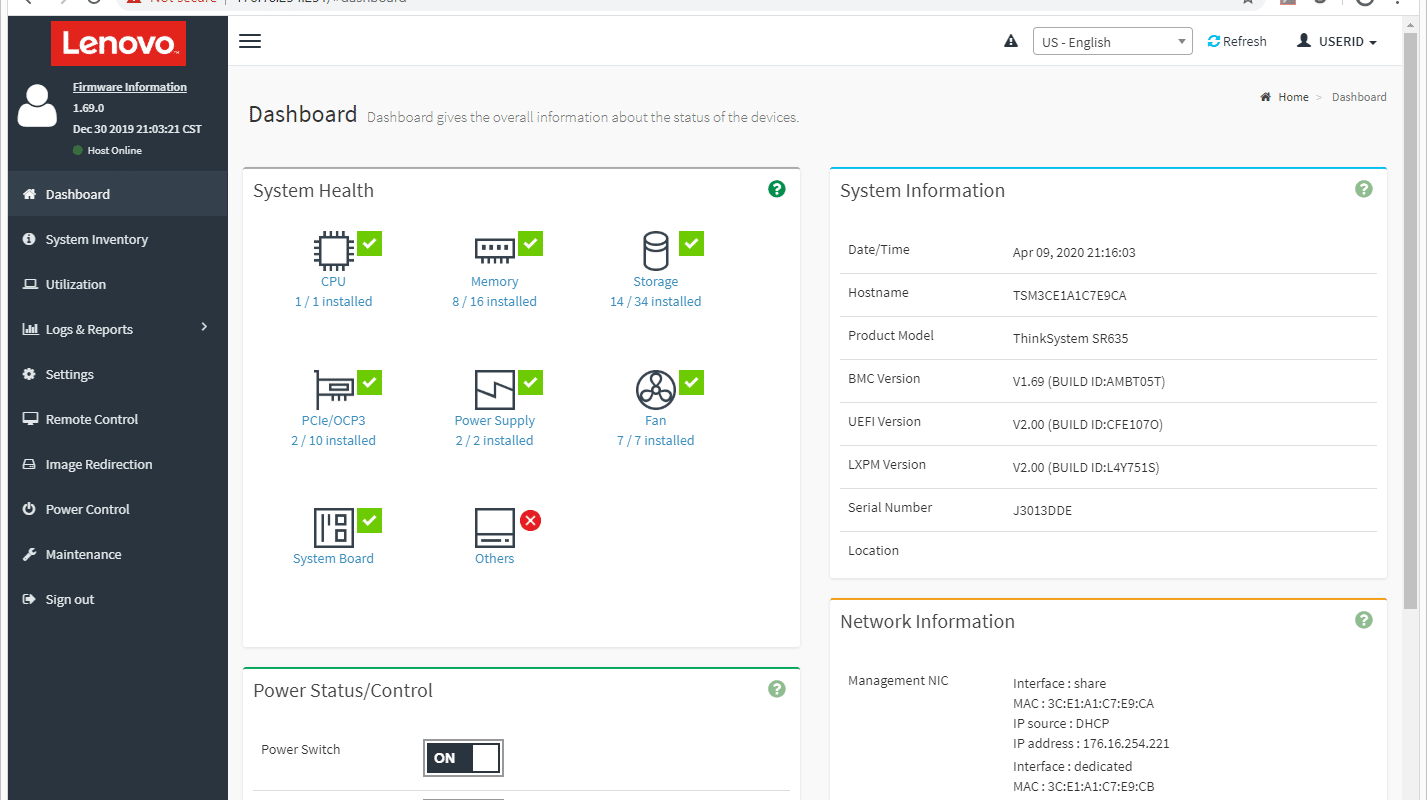Click the Power Supply icon
The width and height of the screenshot is (1427, 800).
[x=494, y=390]
